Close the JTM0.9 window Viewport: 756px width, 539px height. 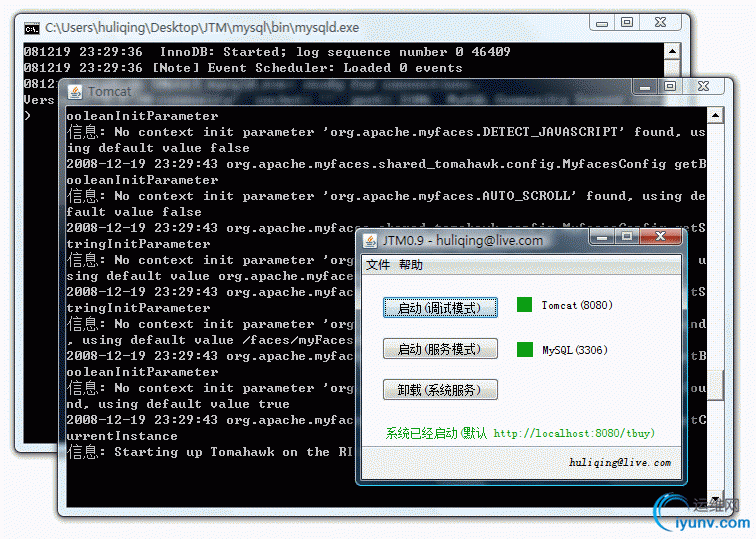660,237
